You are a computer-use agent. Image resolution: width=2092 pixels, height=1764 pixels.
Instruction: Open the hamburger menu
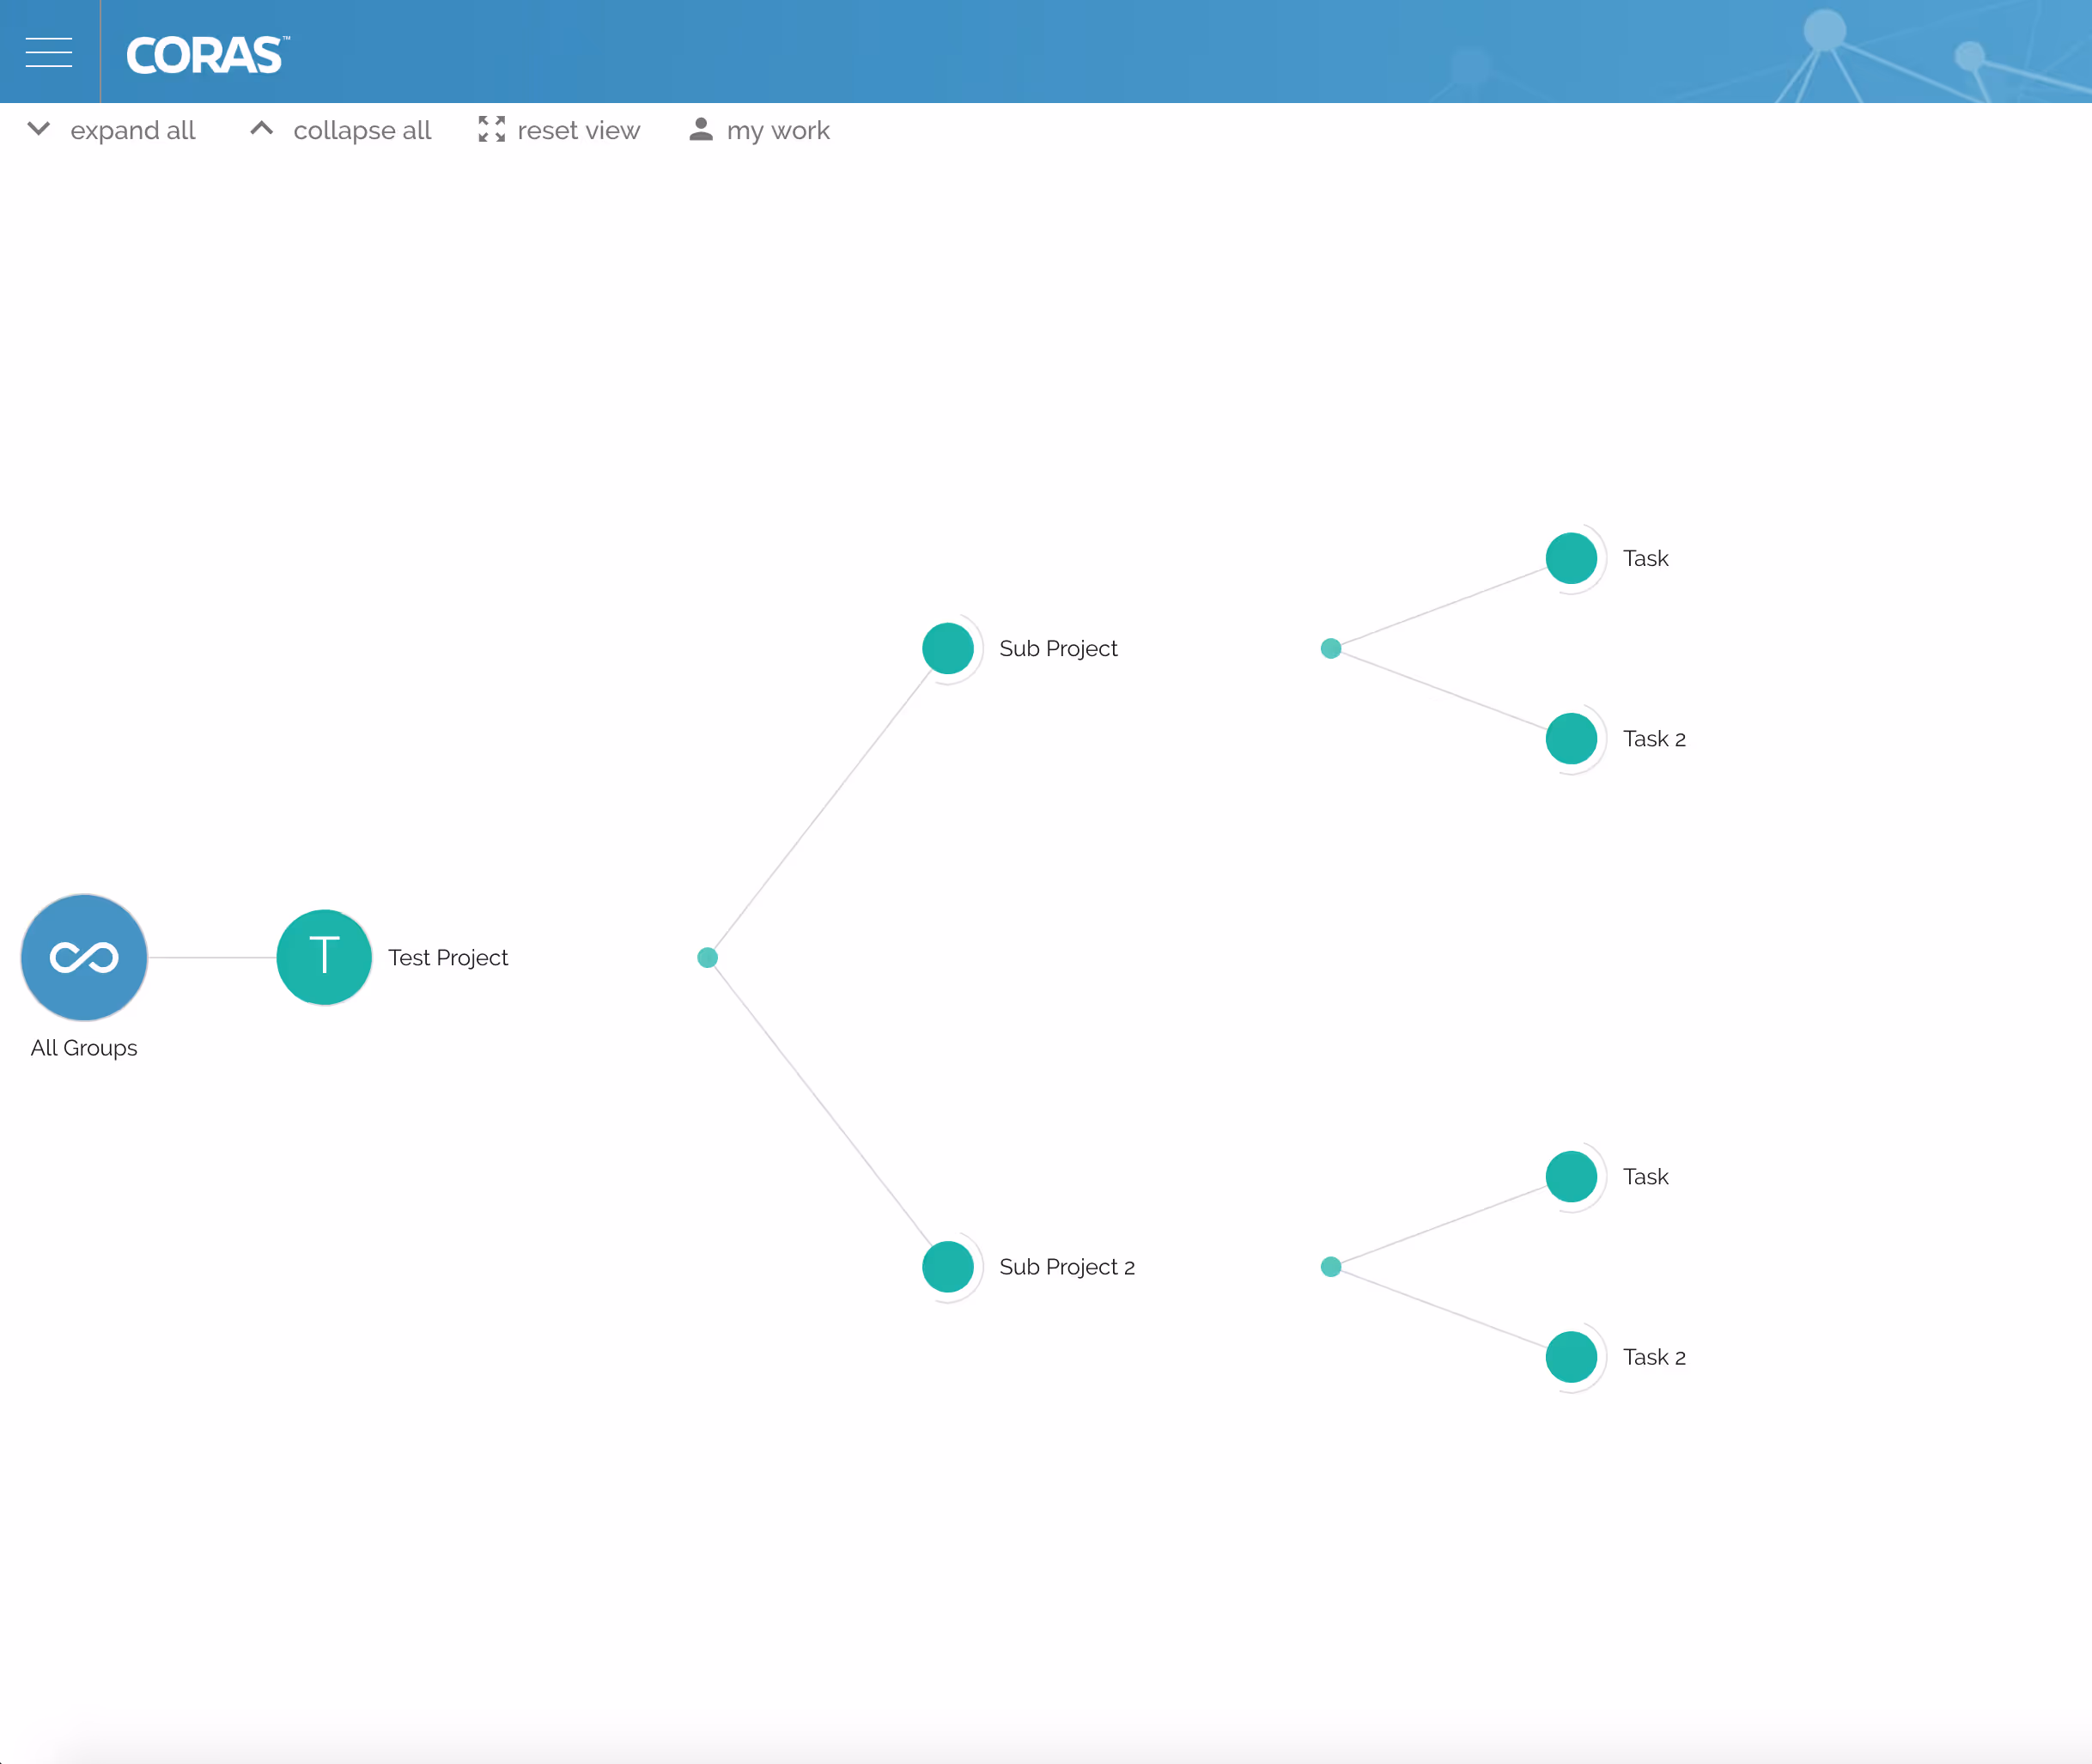tap(48, 52)
